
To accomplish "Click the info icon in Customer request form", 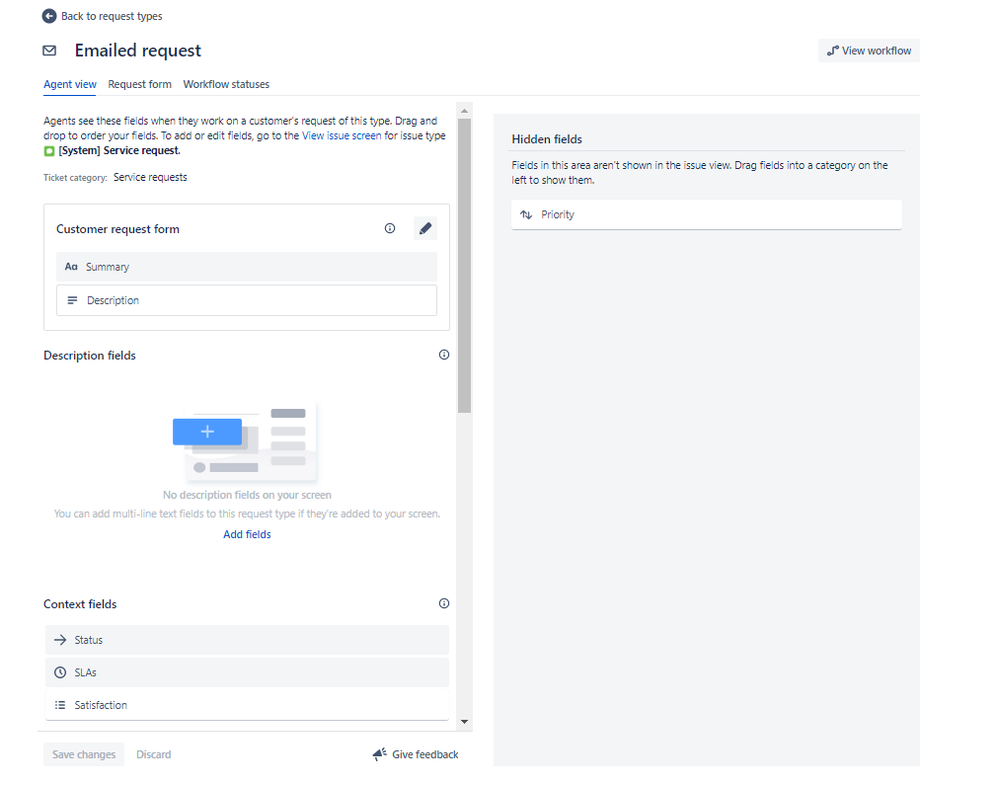I will (x=390, y=229).
